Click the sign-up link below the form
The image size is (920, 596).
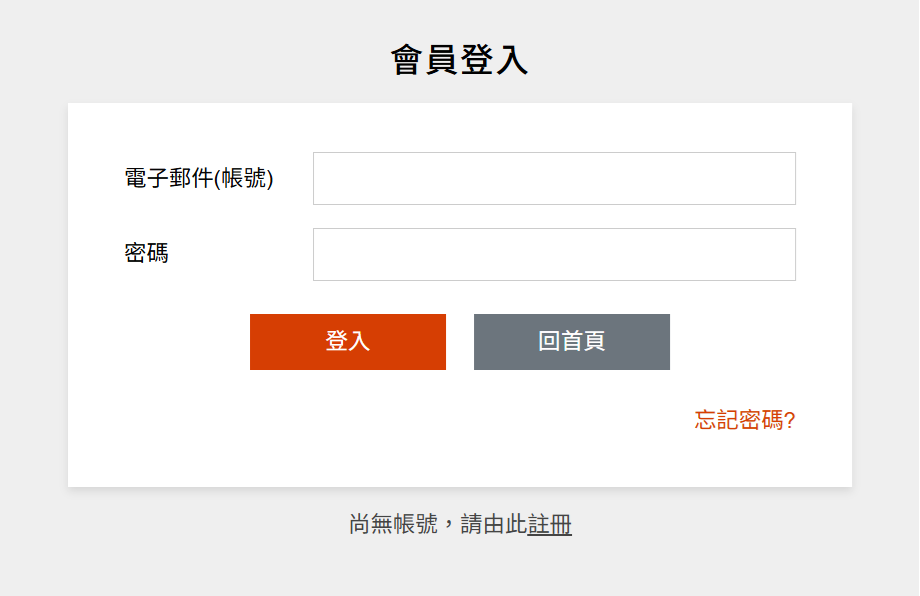(550, 524)
